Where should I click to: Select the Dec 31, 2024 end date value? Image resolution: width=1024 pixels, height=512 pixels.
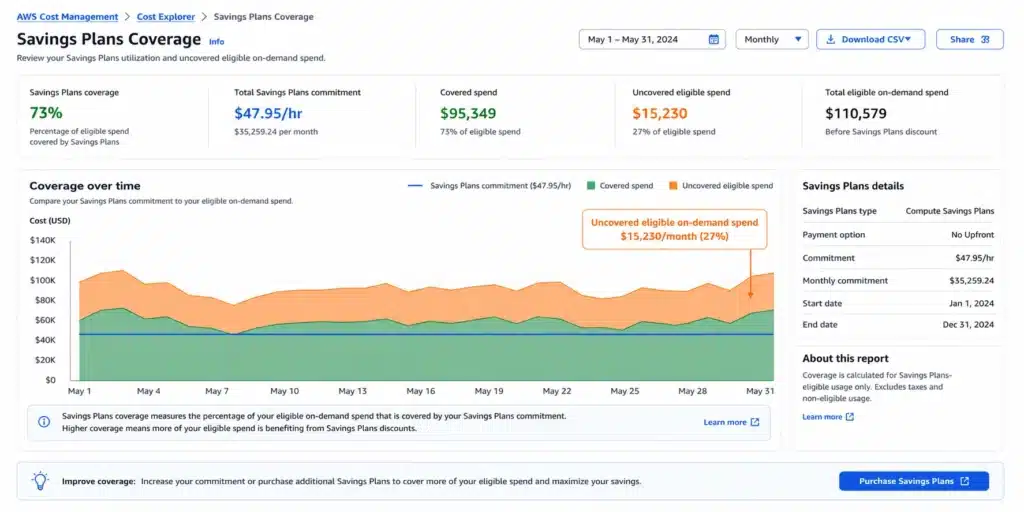[x=970, y=325]
